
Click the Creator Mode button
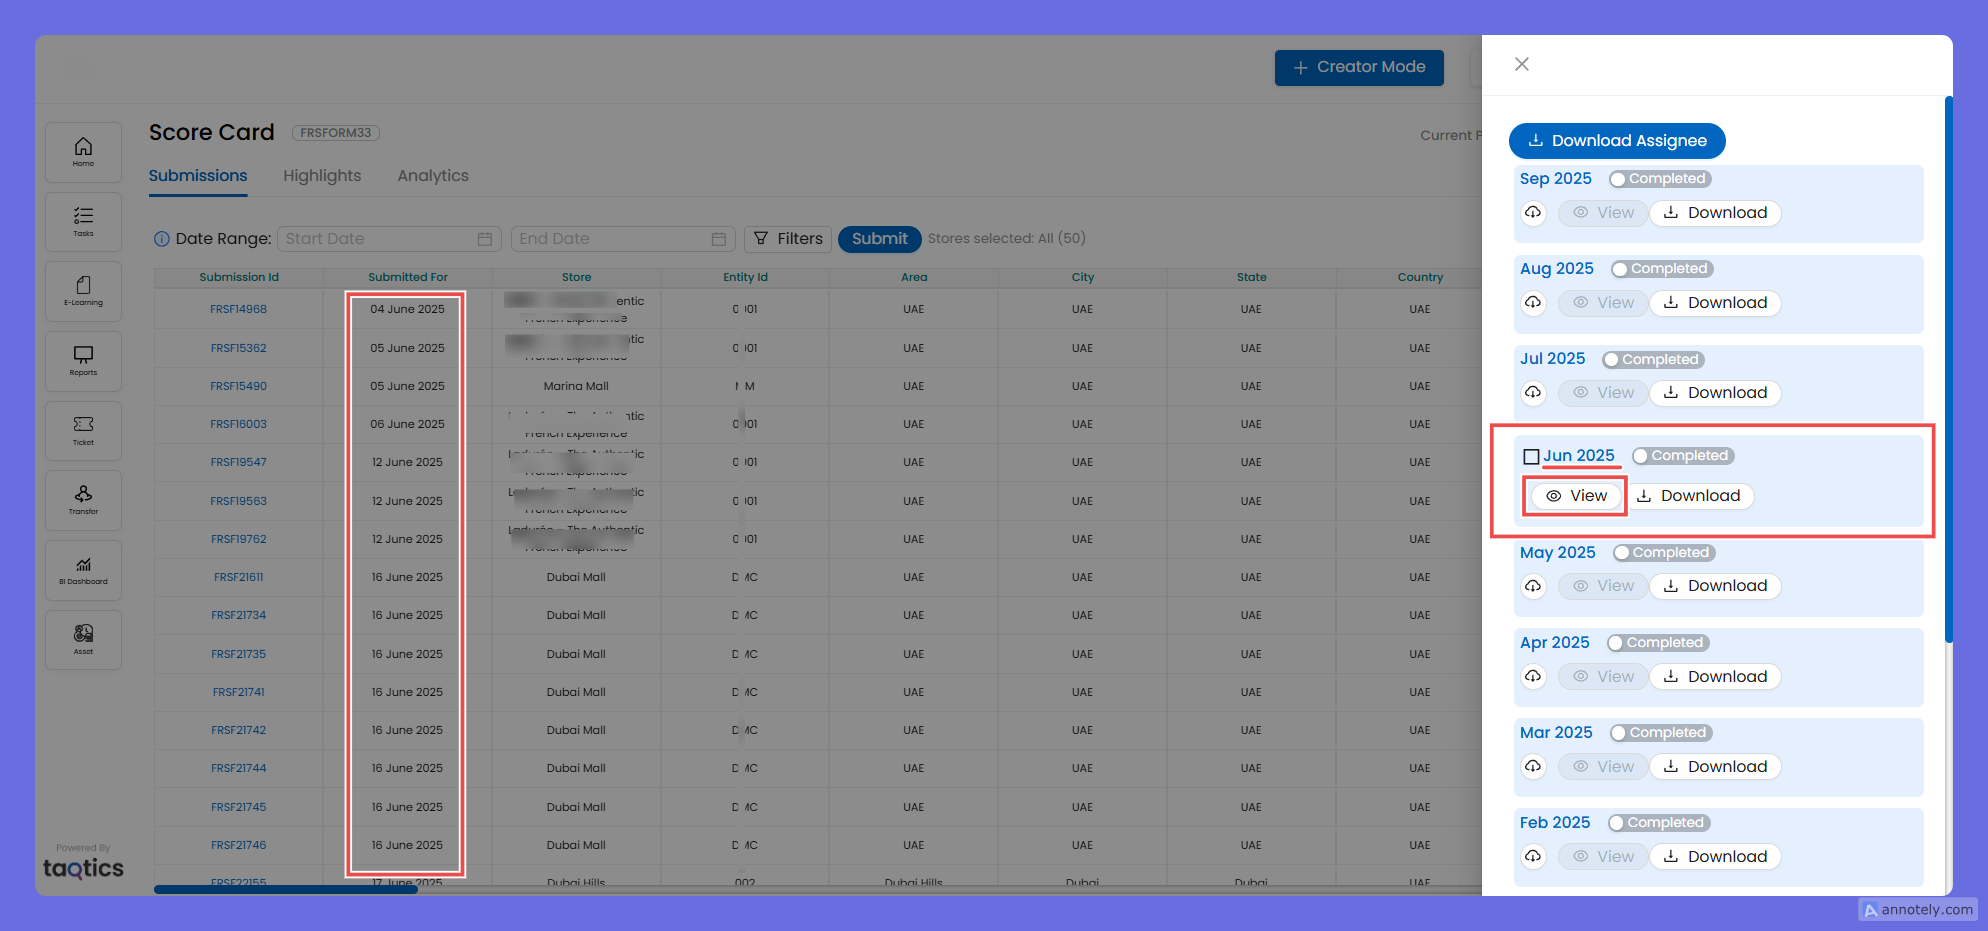pos(1359,67)
